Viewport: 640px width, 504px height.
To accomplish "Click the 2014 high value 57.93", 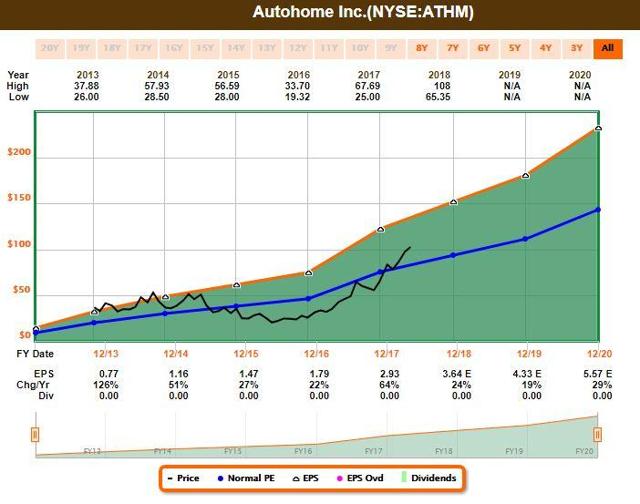I will click(x=157, y=86).
